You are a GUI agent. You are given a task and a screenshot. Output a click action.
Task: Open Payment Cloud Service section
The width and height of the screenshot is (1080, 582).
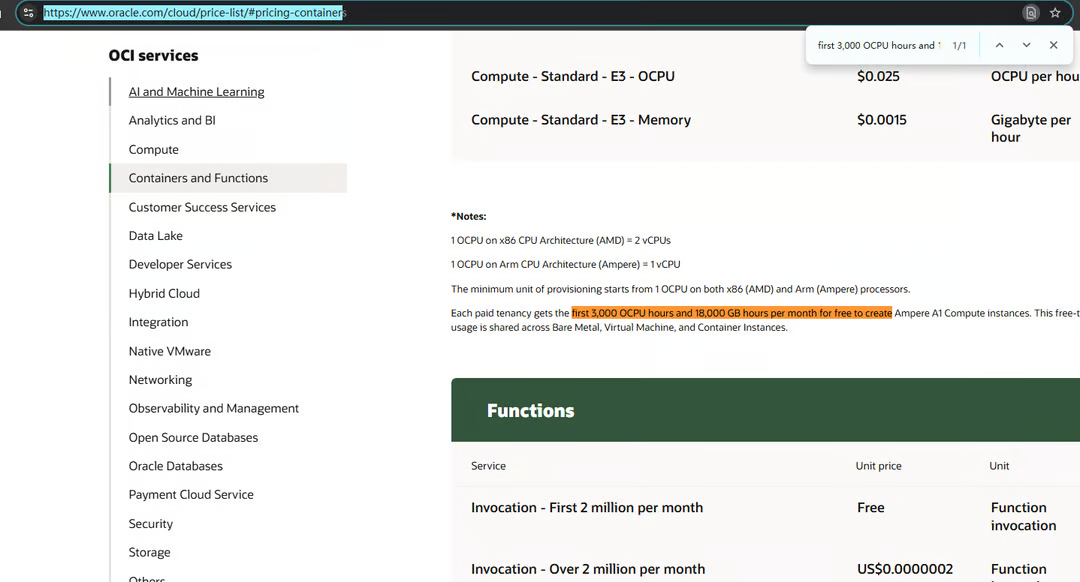click(x=191, y=495)
